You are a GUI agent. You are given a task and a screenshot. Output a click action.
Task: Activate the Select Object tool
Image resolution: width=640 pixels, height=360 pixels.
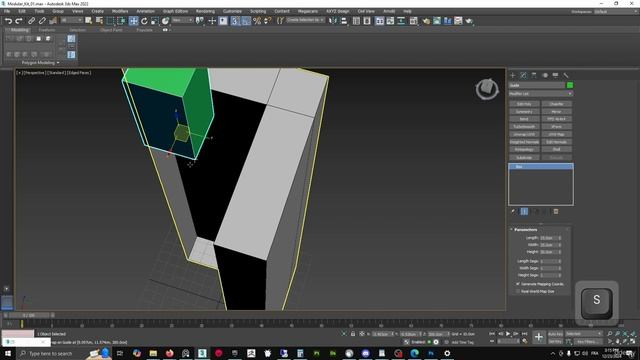tap(89, 20)
